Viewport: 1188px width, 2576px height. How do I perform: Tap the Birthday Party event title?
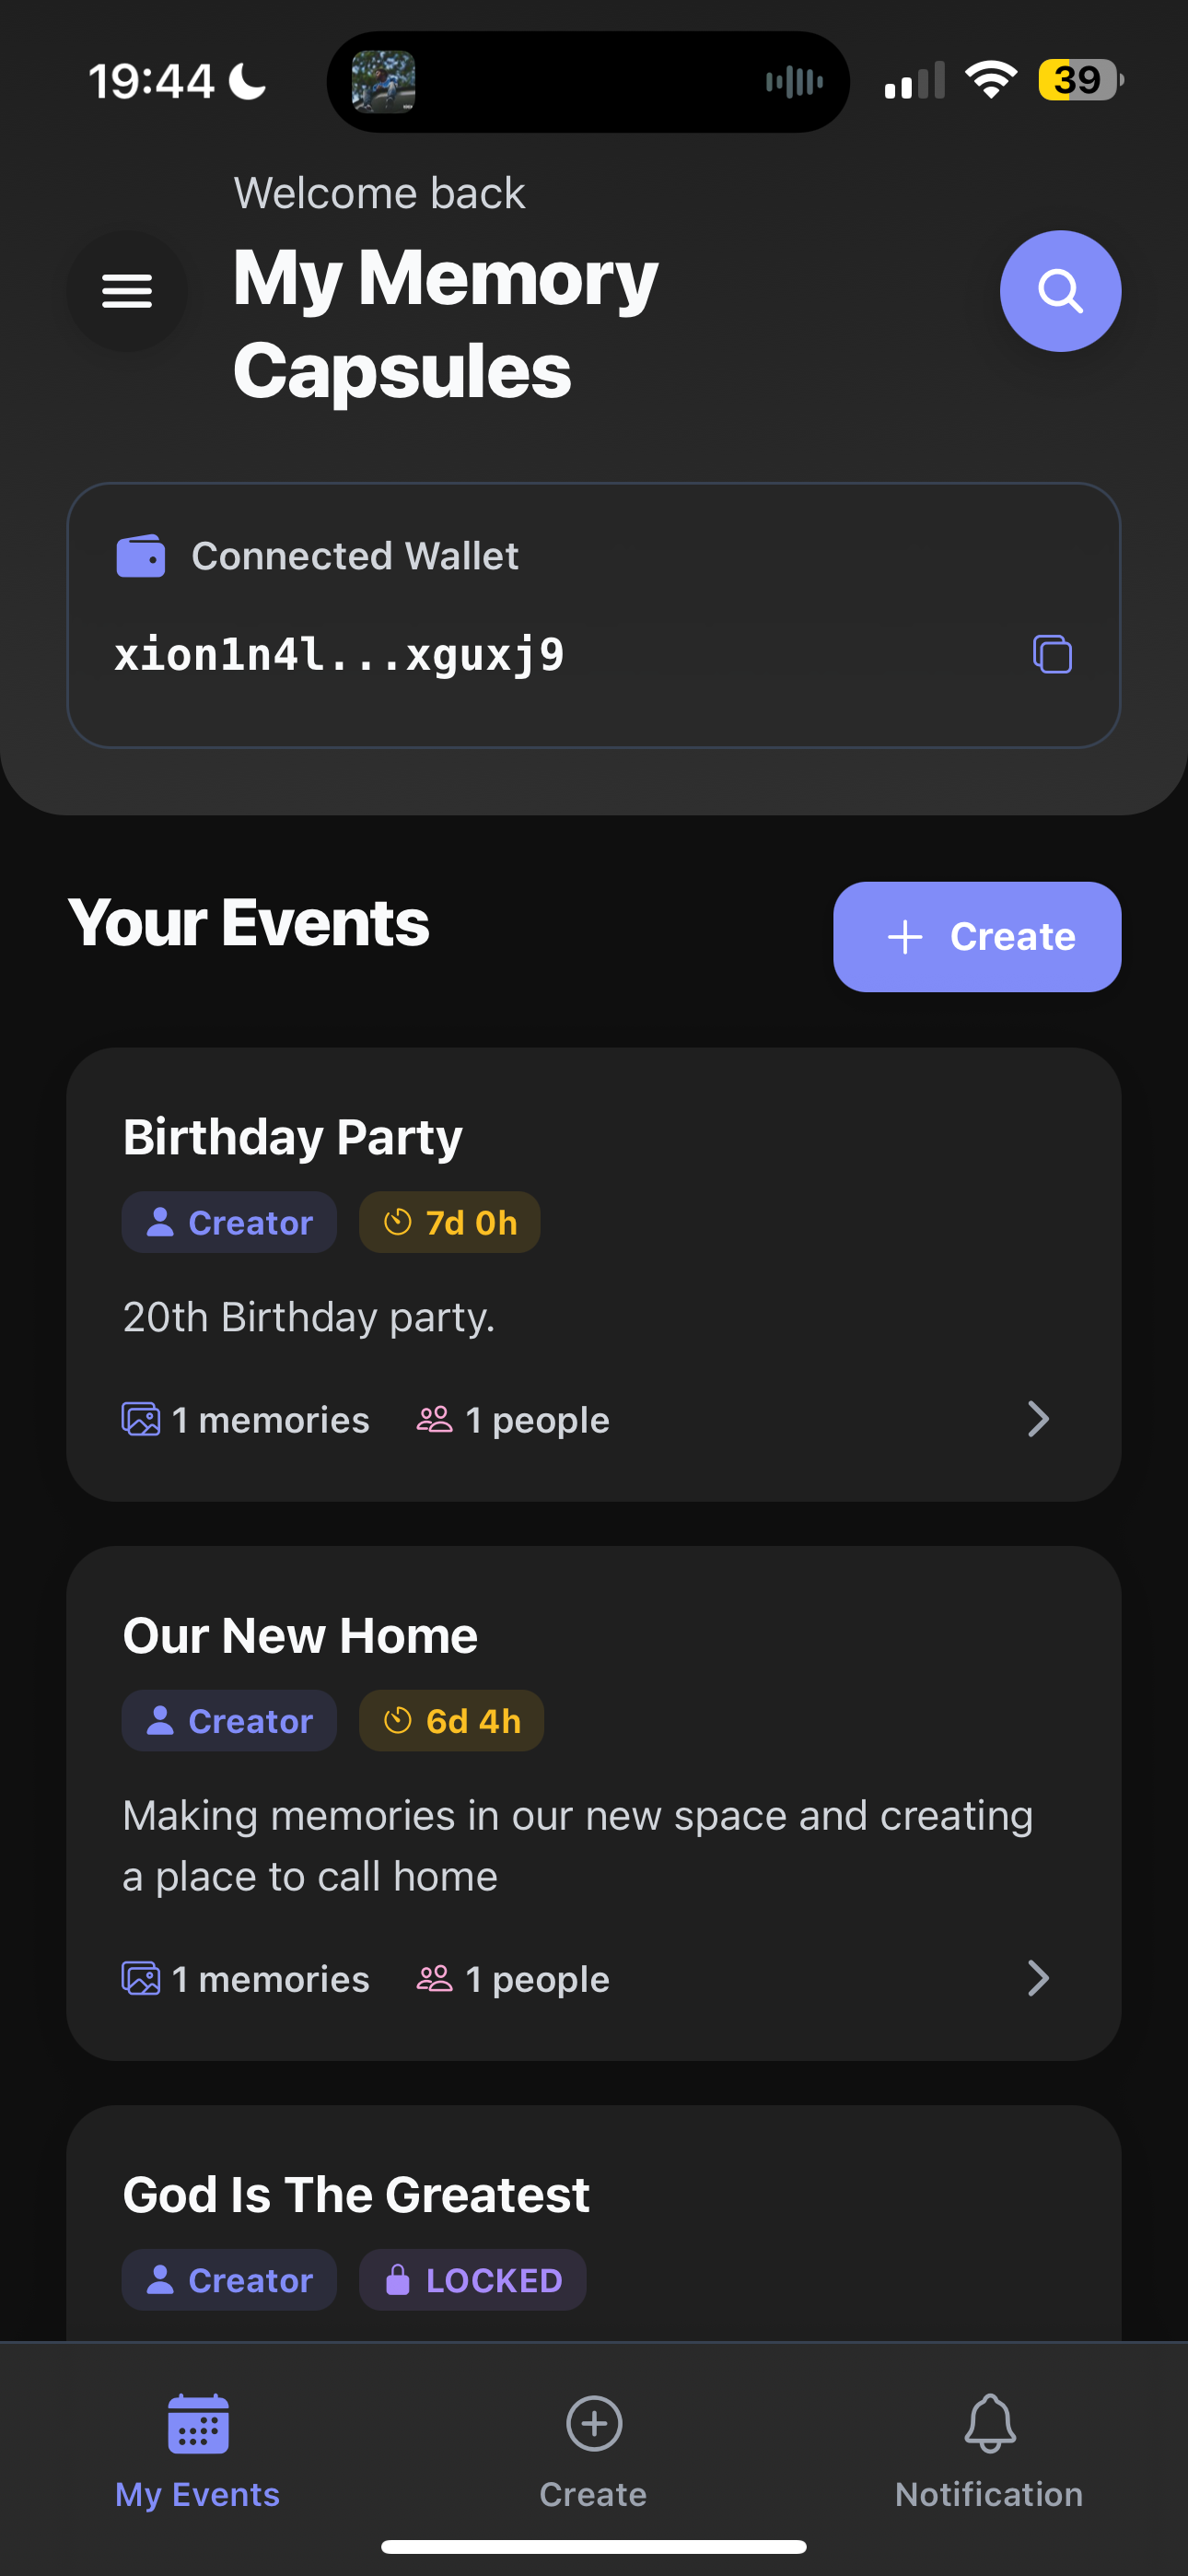[292, 1137]
